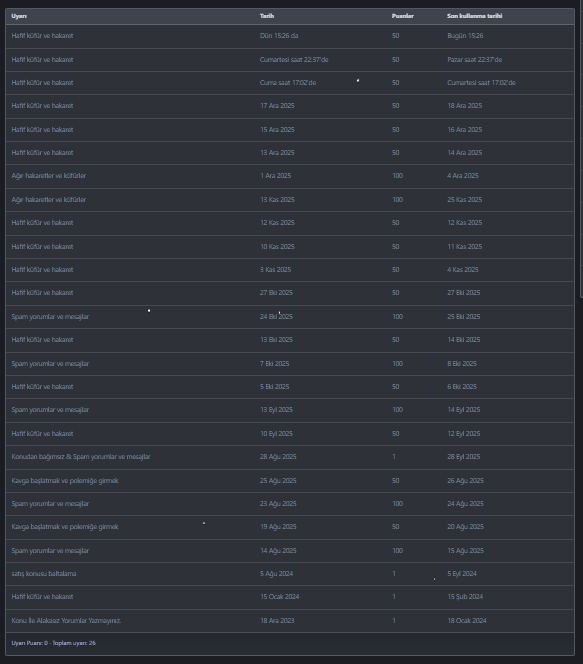Select the warning from Cuma 17:02

click(290, 83)
